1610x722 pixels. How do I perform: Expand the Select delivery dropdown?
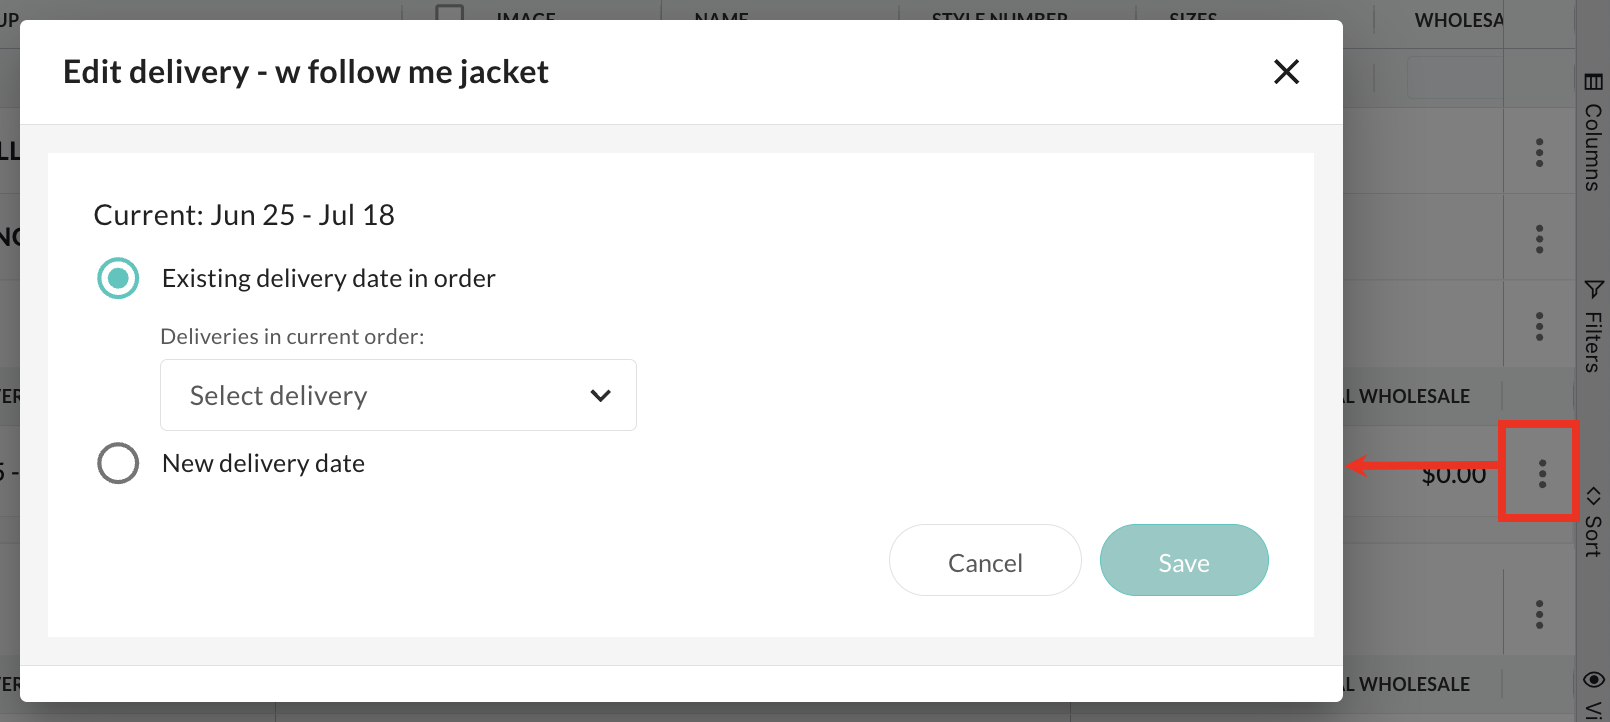(x=398, y=395)
